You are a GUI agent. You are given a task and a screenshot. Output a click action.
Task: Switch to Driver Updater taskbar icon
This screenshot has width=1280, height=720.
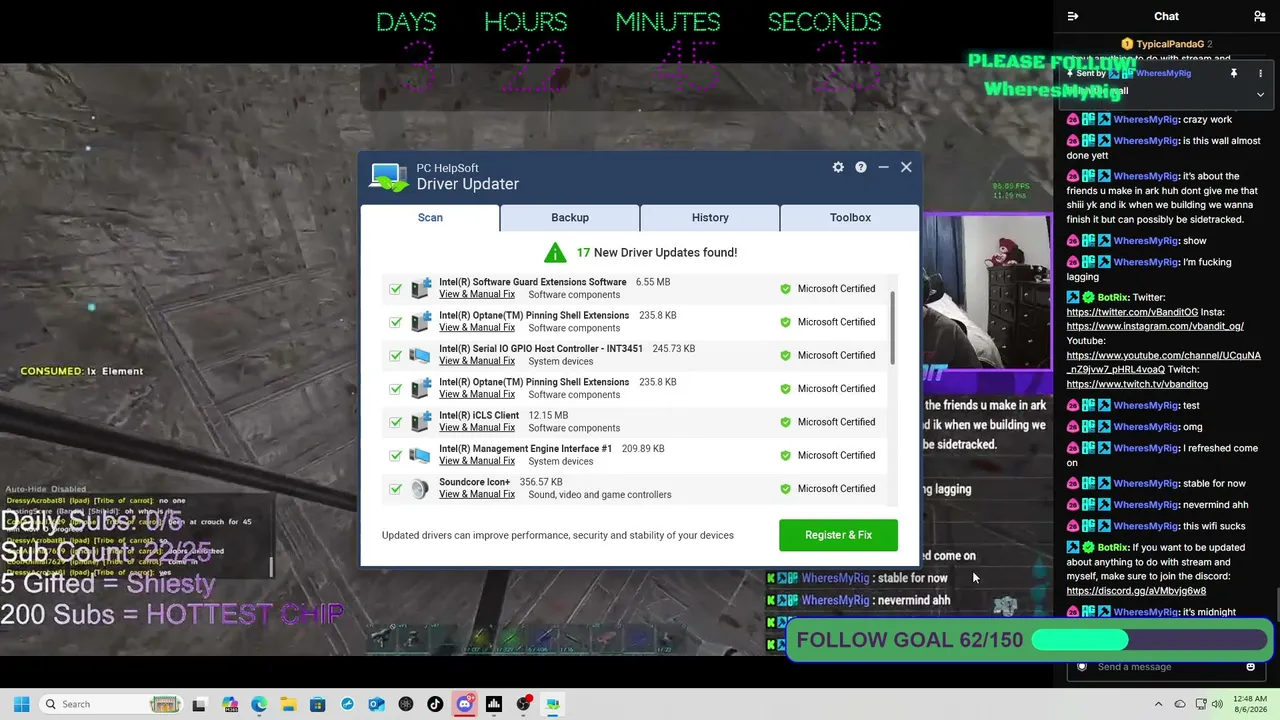point(552,704)
